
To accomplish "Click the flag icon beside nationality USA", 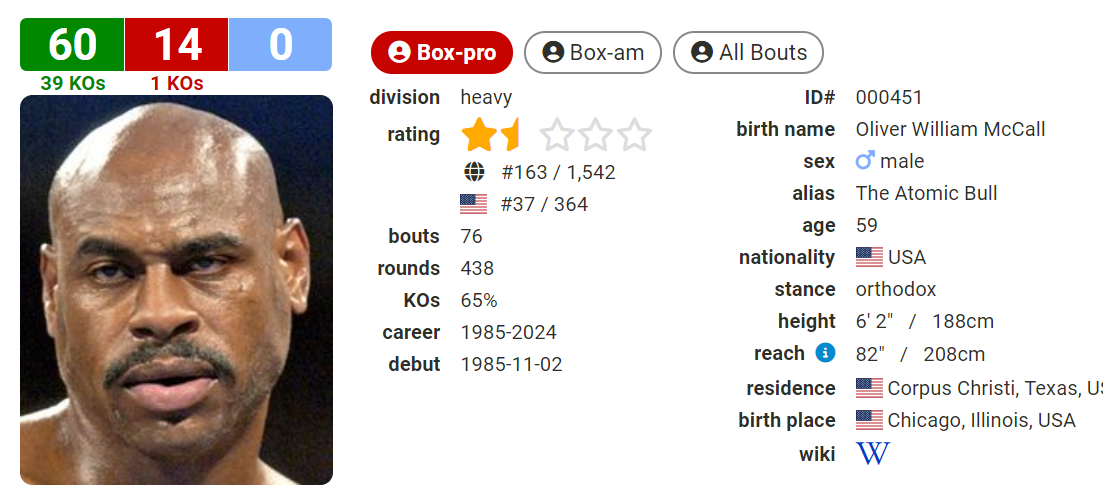I will pos(869,257).
